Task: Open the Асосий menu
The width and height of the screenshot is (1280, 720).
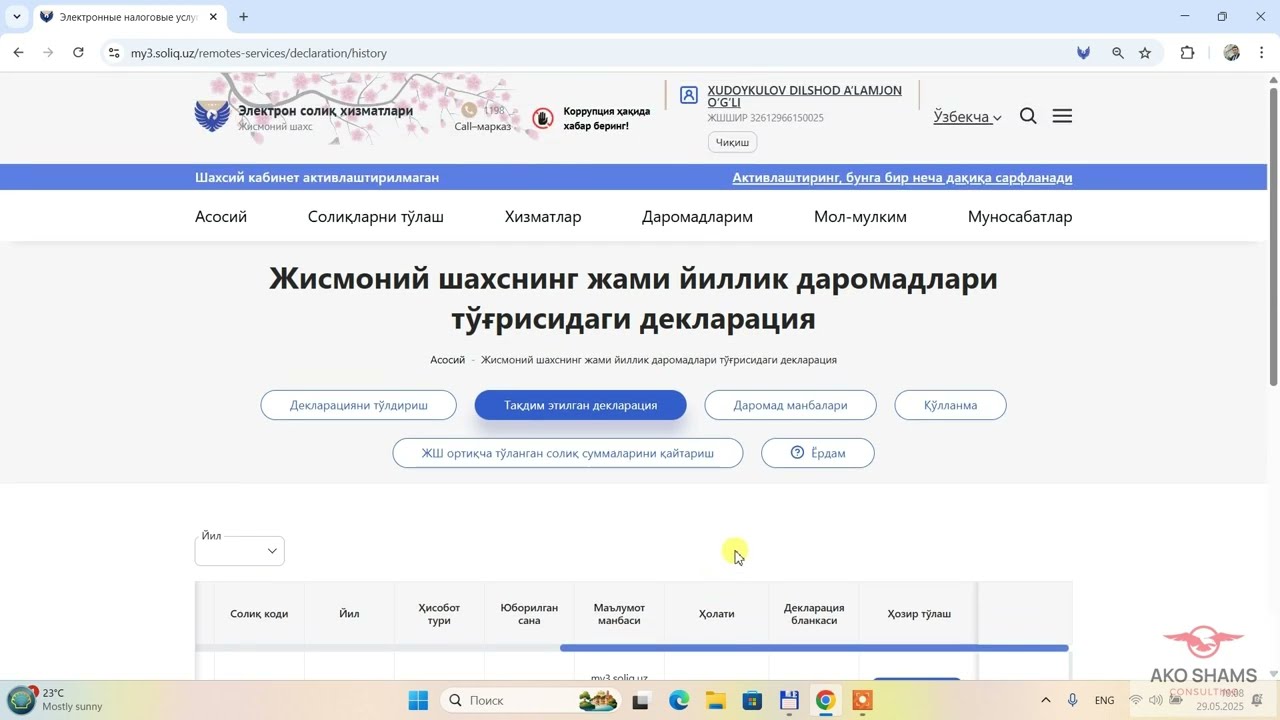Action: click(x=221, y=217)
